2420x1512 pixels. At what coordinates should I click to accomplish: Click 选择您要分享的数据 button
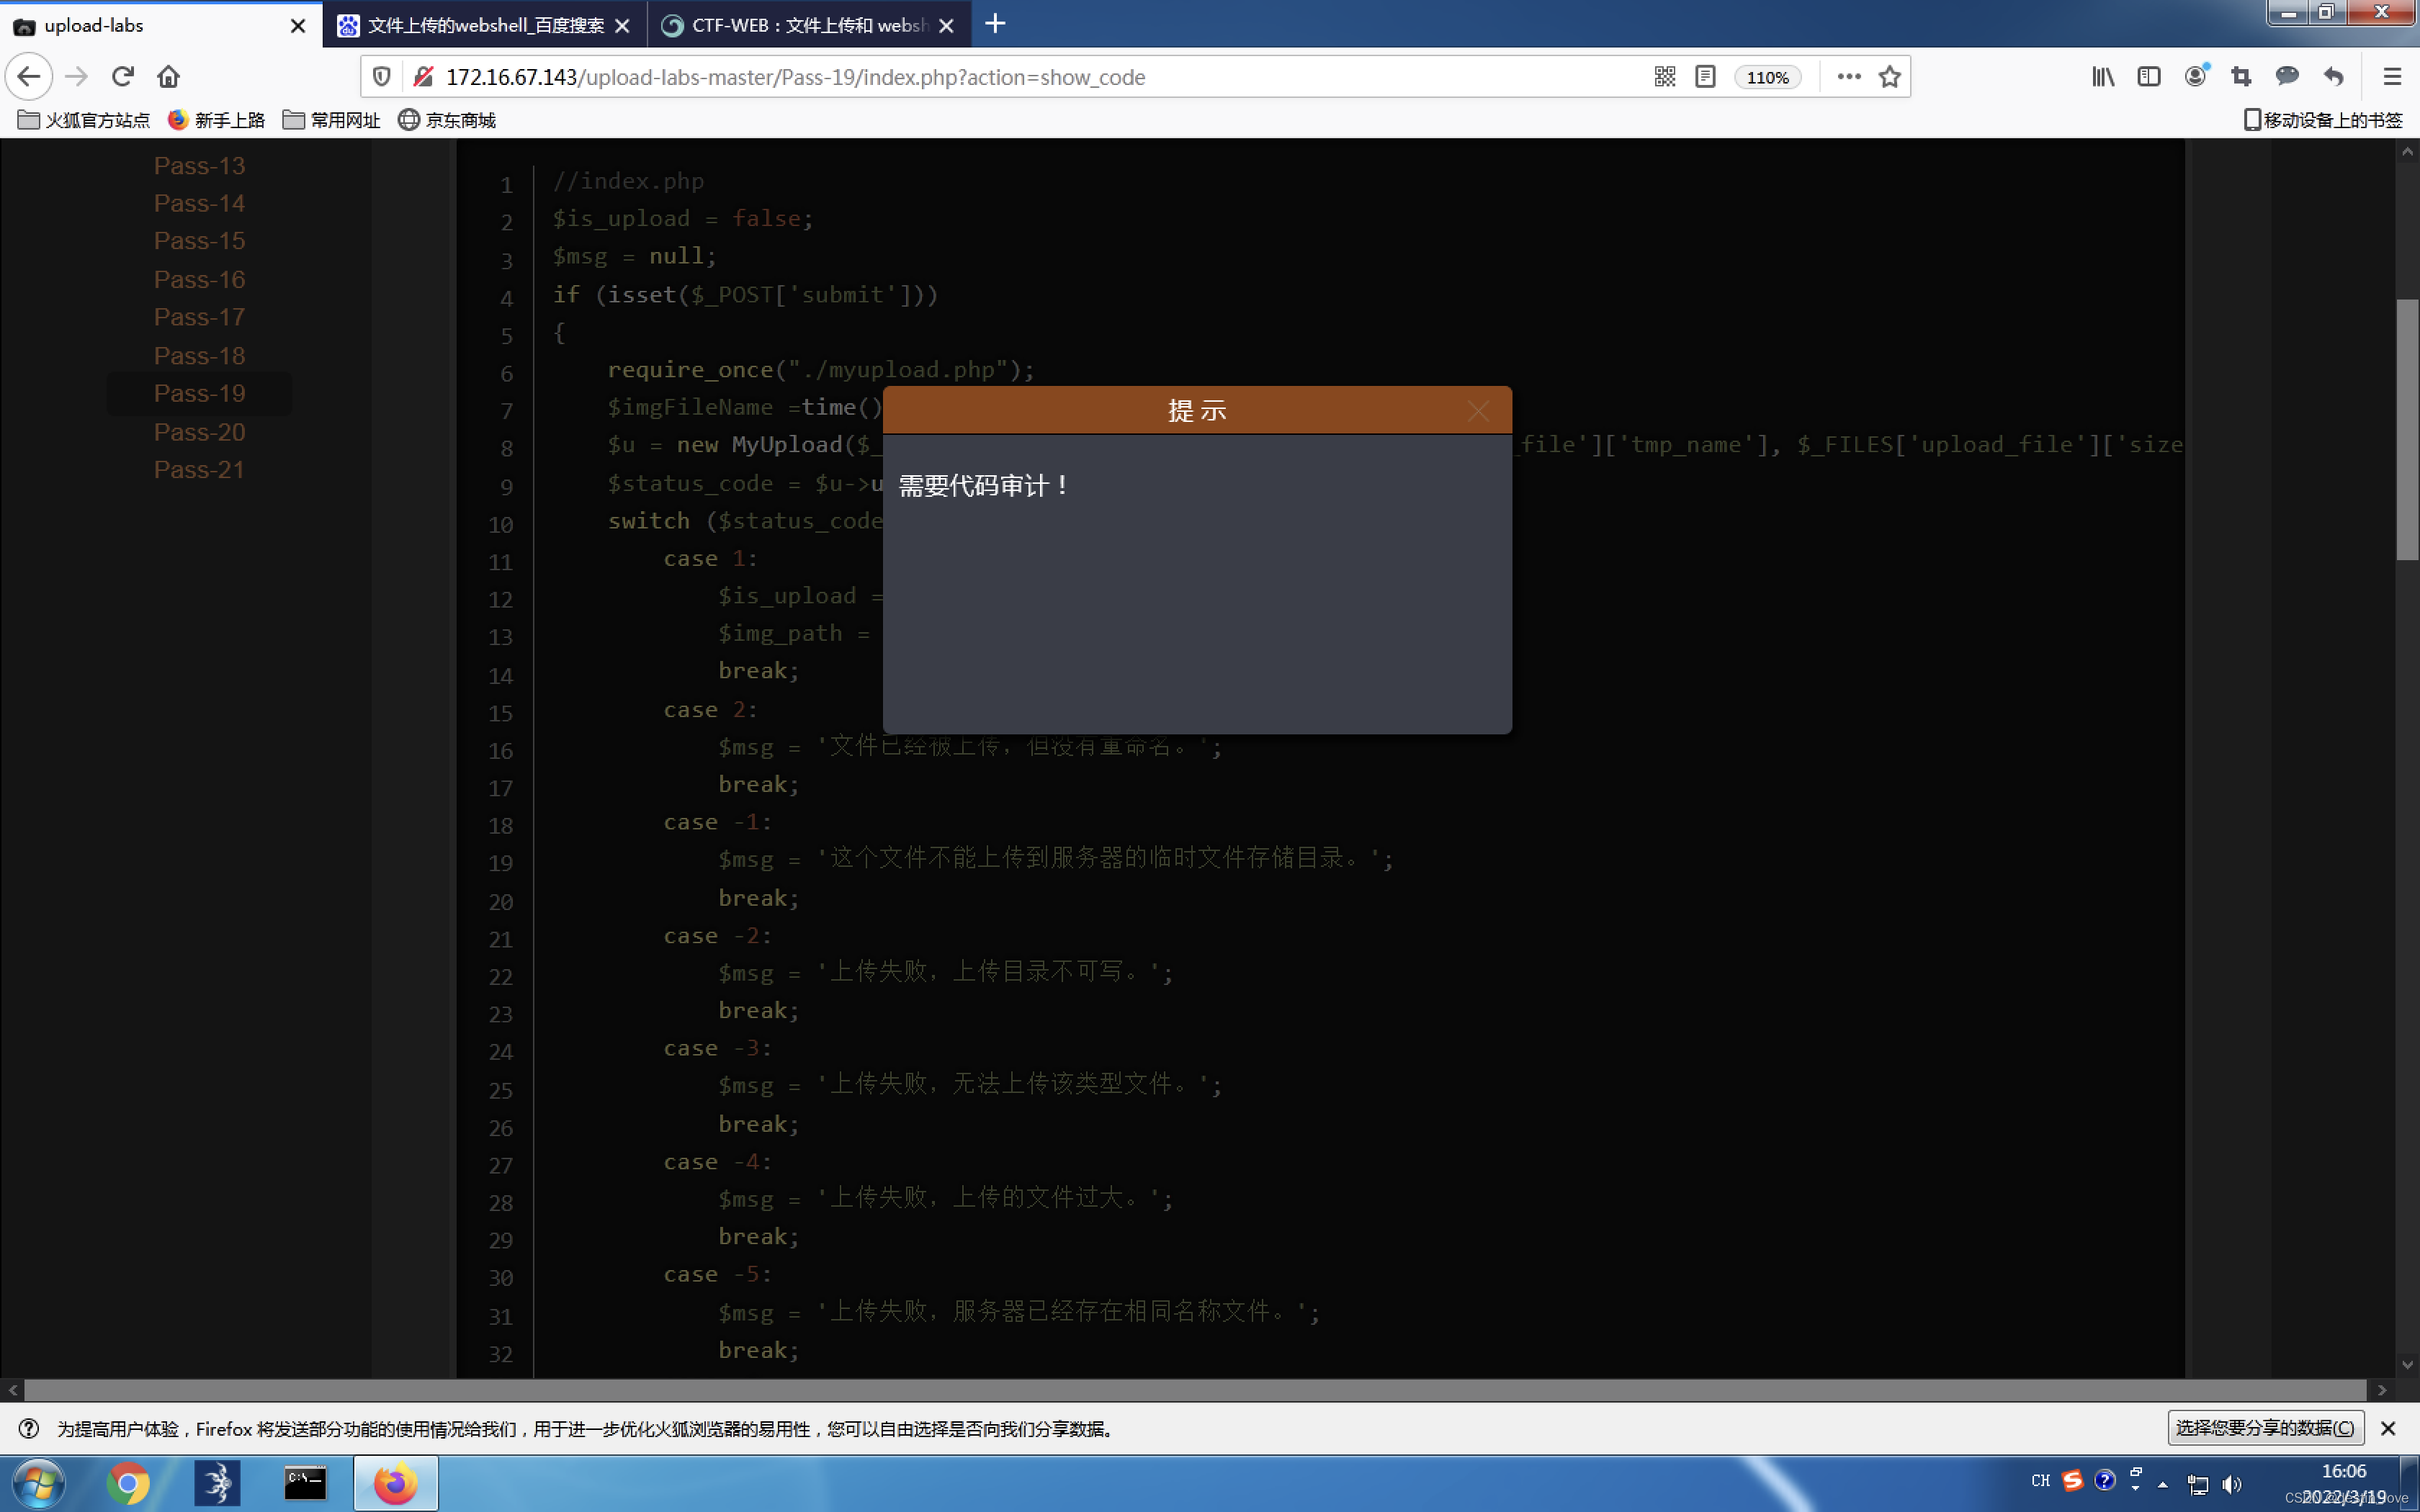(x=2264, y=1428)
